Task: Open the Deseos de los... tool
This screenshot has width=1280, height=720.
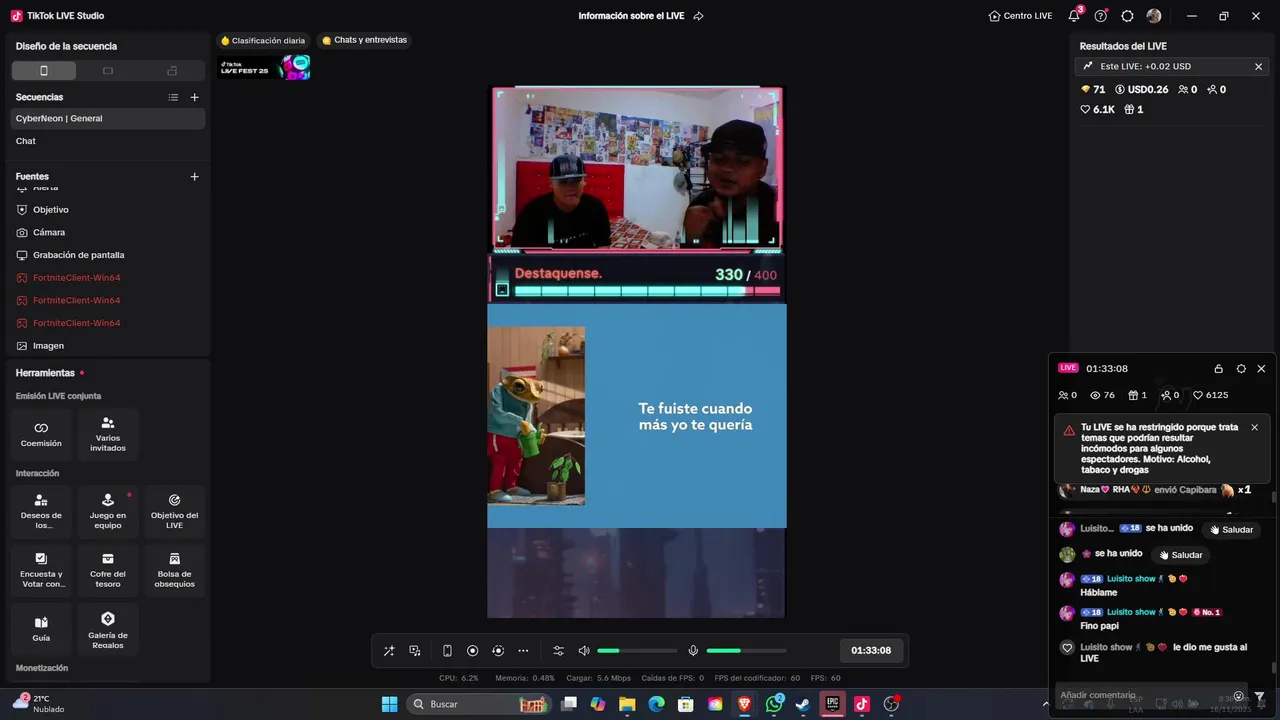Action: point(41,512)
